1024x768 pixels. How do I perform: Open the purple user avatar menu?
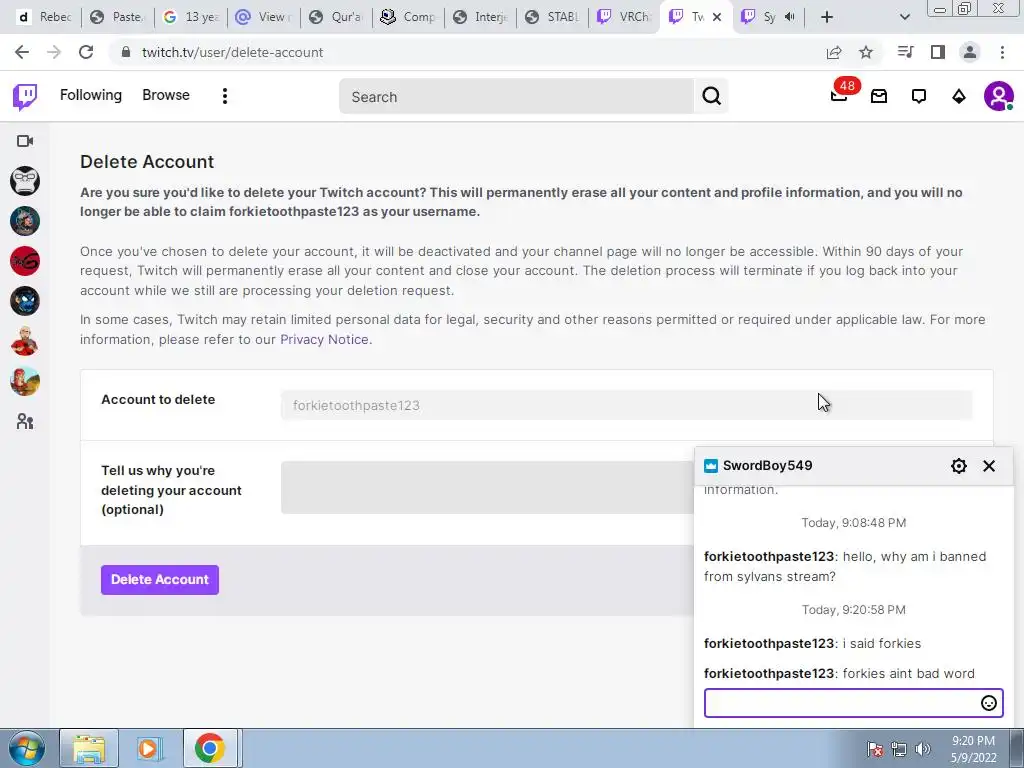[999, 97]
